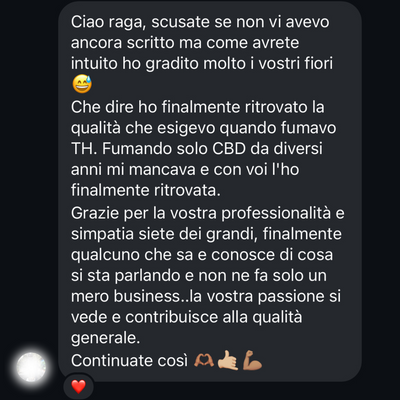Click the sweating smile emoji
400x400 pixels.
tap(82, 84)
